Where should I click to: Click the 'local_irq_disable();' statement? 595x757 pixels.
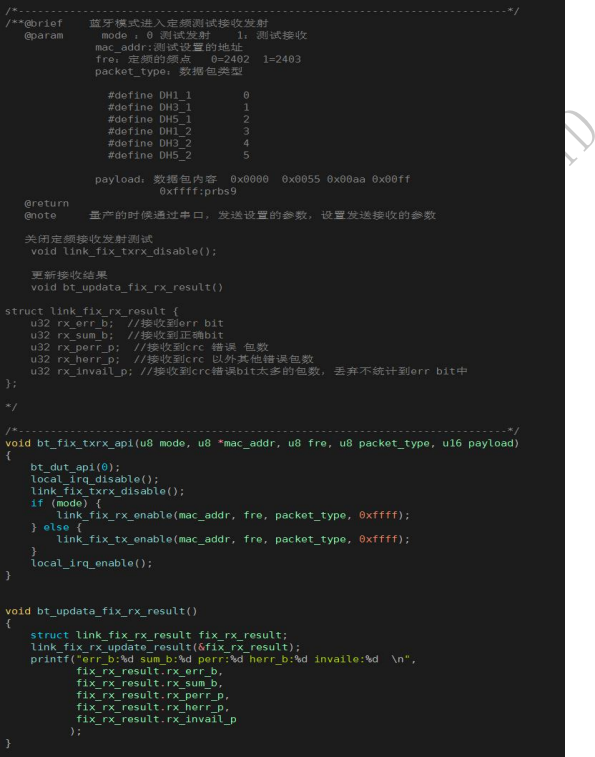[95, 479]
